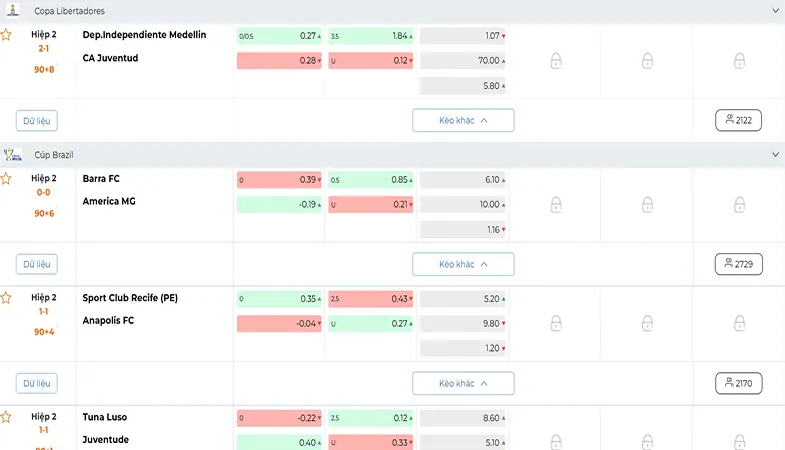
Task: Open Dữ liệu for Sport Club Recife match
Action: (37, 383)
